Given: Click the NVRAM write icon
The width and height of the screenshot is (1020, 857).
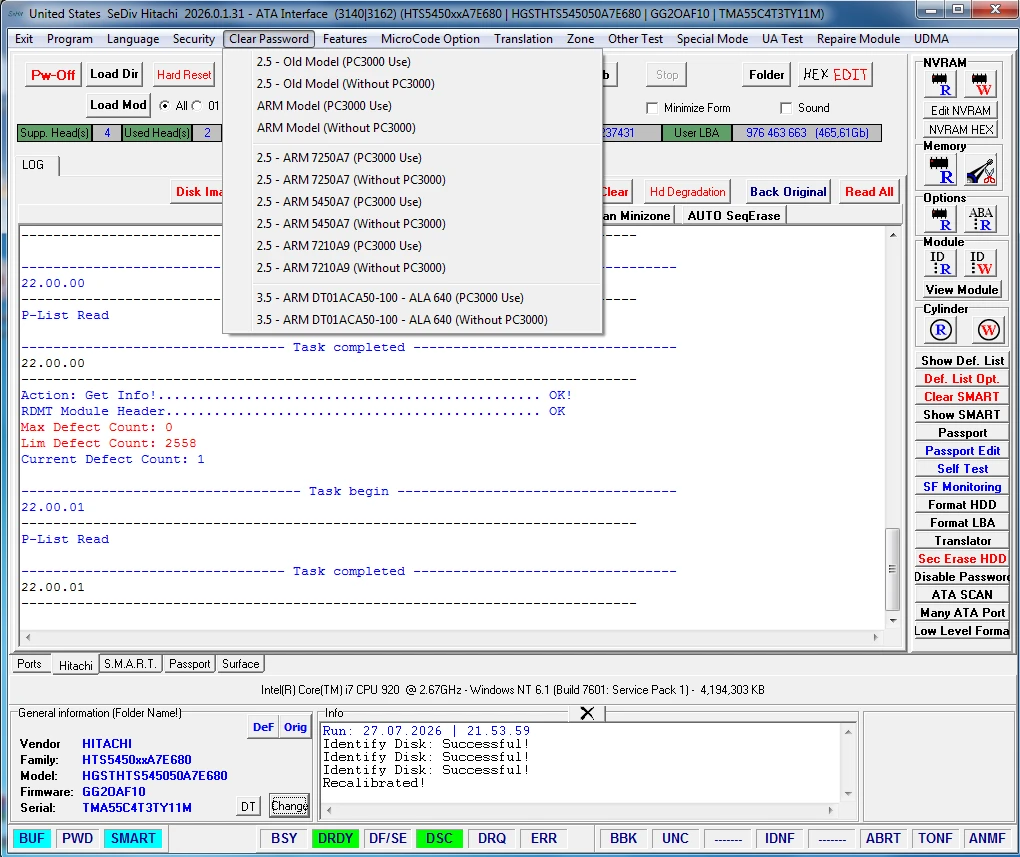Looking at the screenshot, I should [981, 85].
